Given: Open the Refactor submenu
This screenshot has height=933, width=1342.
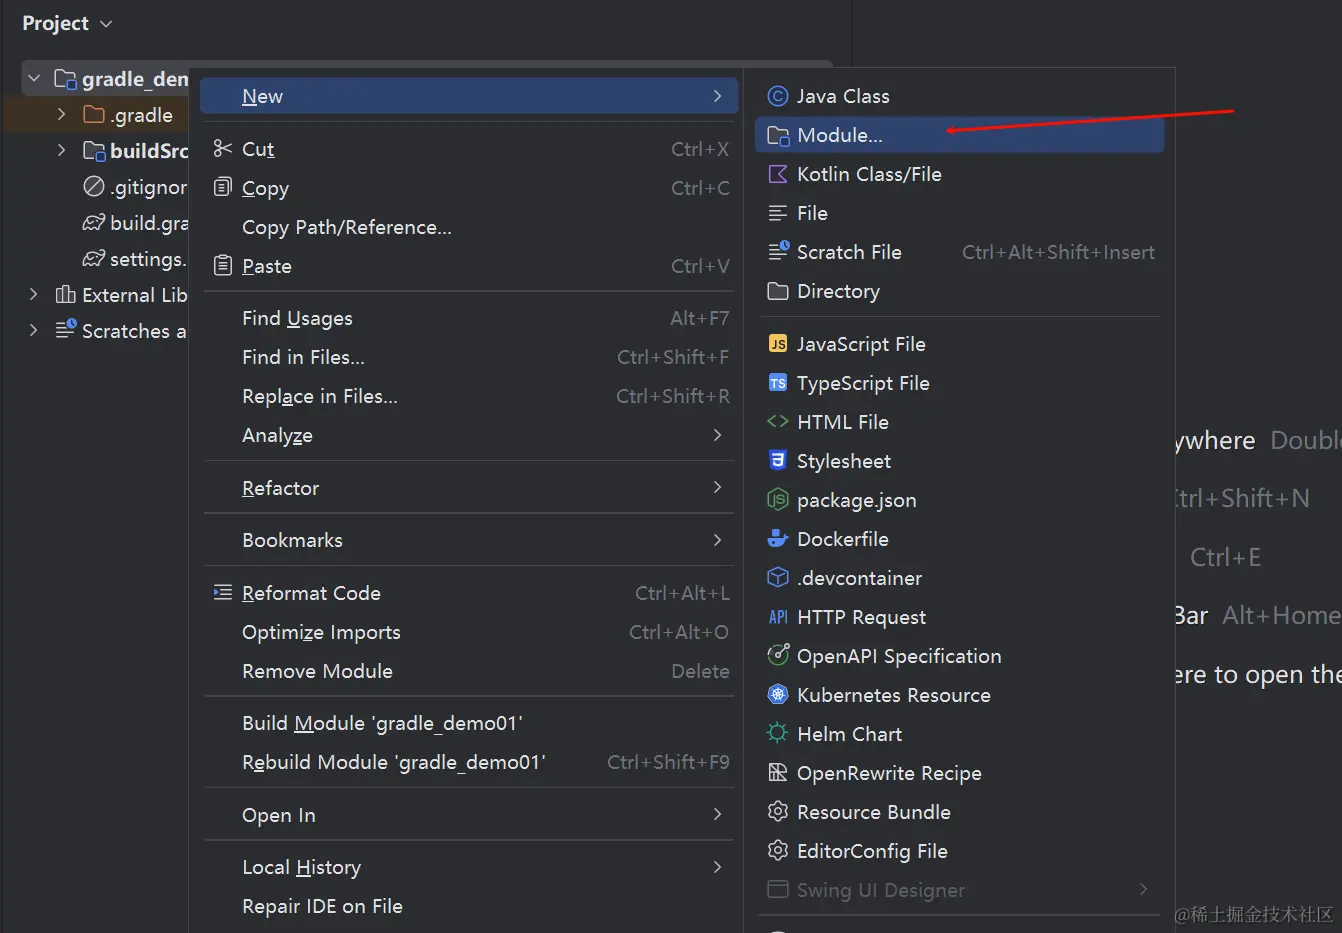Looking at the screenshot, I should point(469,488).
